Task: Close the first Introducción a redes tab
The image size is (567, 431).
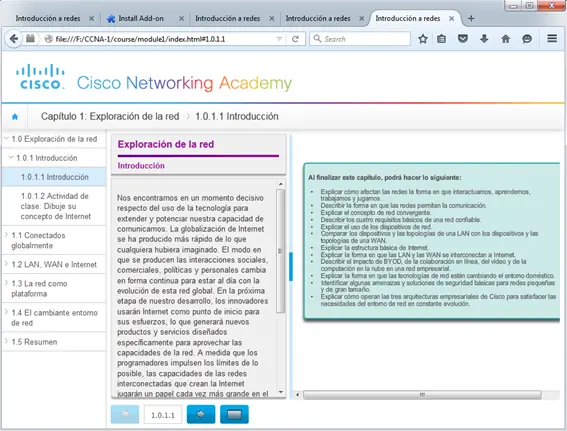Action: coord(91,18)
